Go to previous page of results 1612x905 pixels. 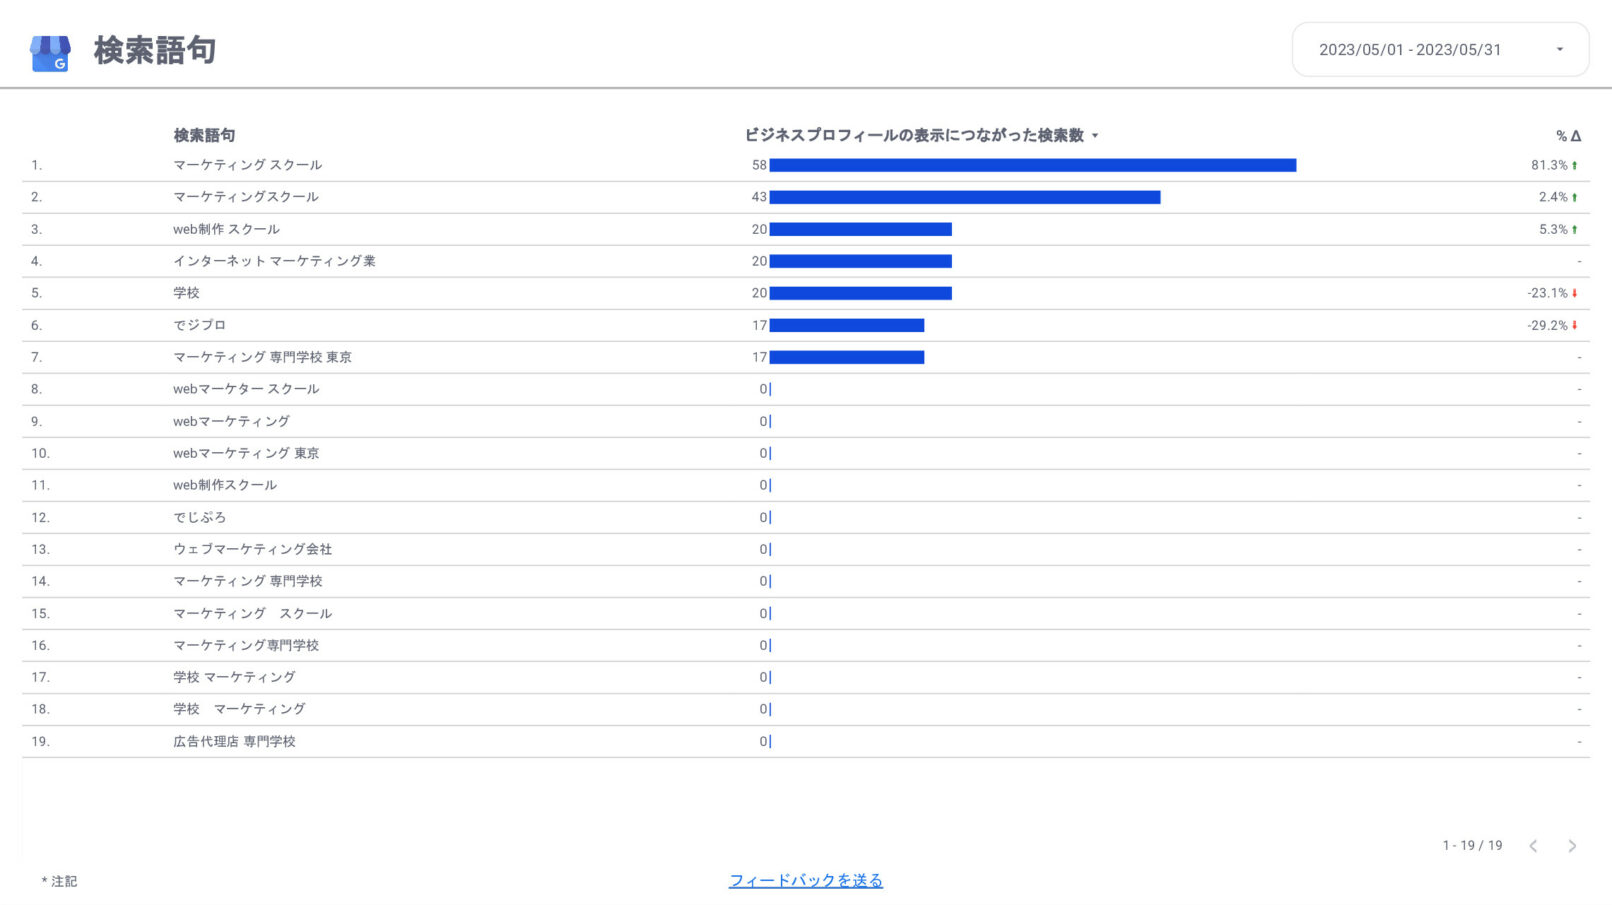click(x=1533, y=846)
